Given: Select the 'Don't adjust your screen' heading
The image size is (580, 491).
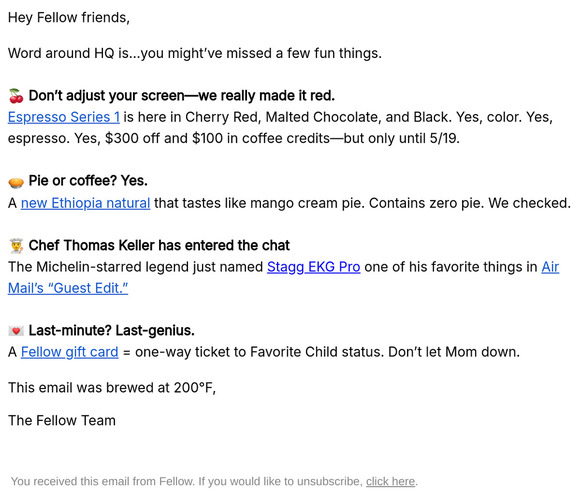Looking at the screenshot, I should coord(182,96).
